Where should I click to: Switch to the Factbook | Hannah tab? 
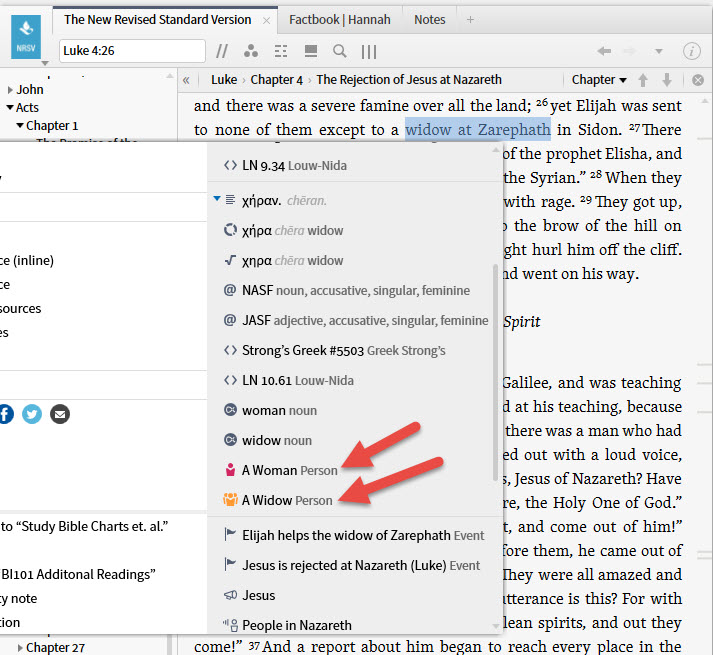click(340, 20)
